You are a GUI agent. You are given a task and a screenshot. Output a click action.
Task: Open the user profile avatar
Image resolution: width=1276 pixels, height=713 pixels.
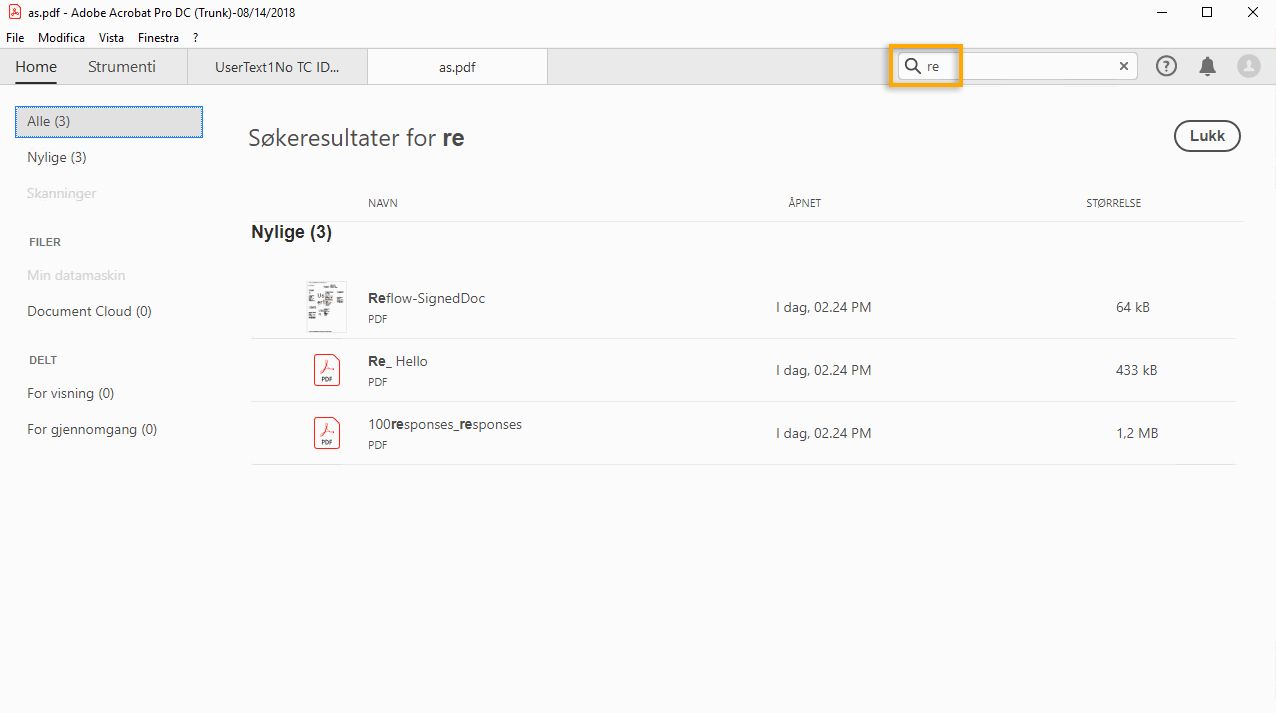(1249, 66)
